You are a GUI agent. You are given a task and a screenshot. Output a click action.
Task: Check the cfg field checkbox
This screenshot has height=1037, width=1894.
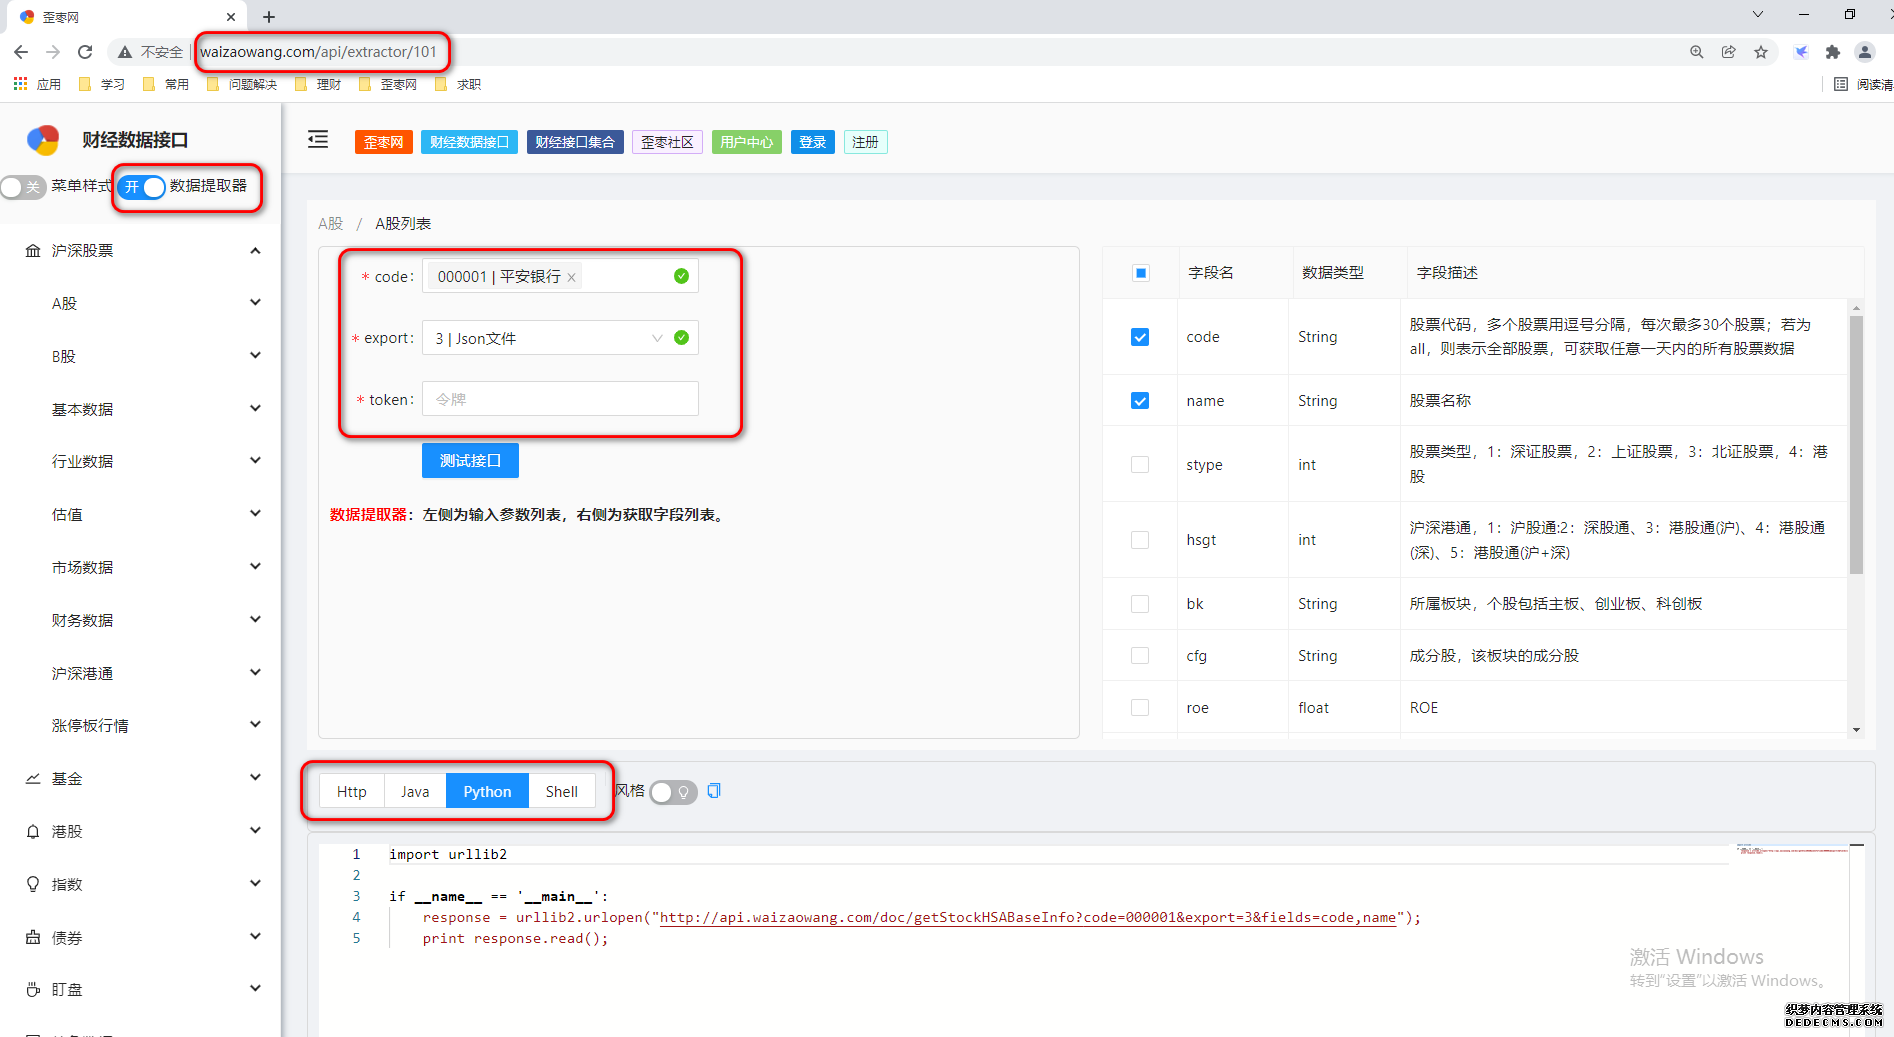point(1140,656)
